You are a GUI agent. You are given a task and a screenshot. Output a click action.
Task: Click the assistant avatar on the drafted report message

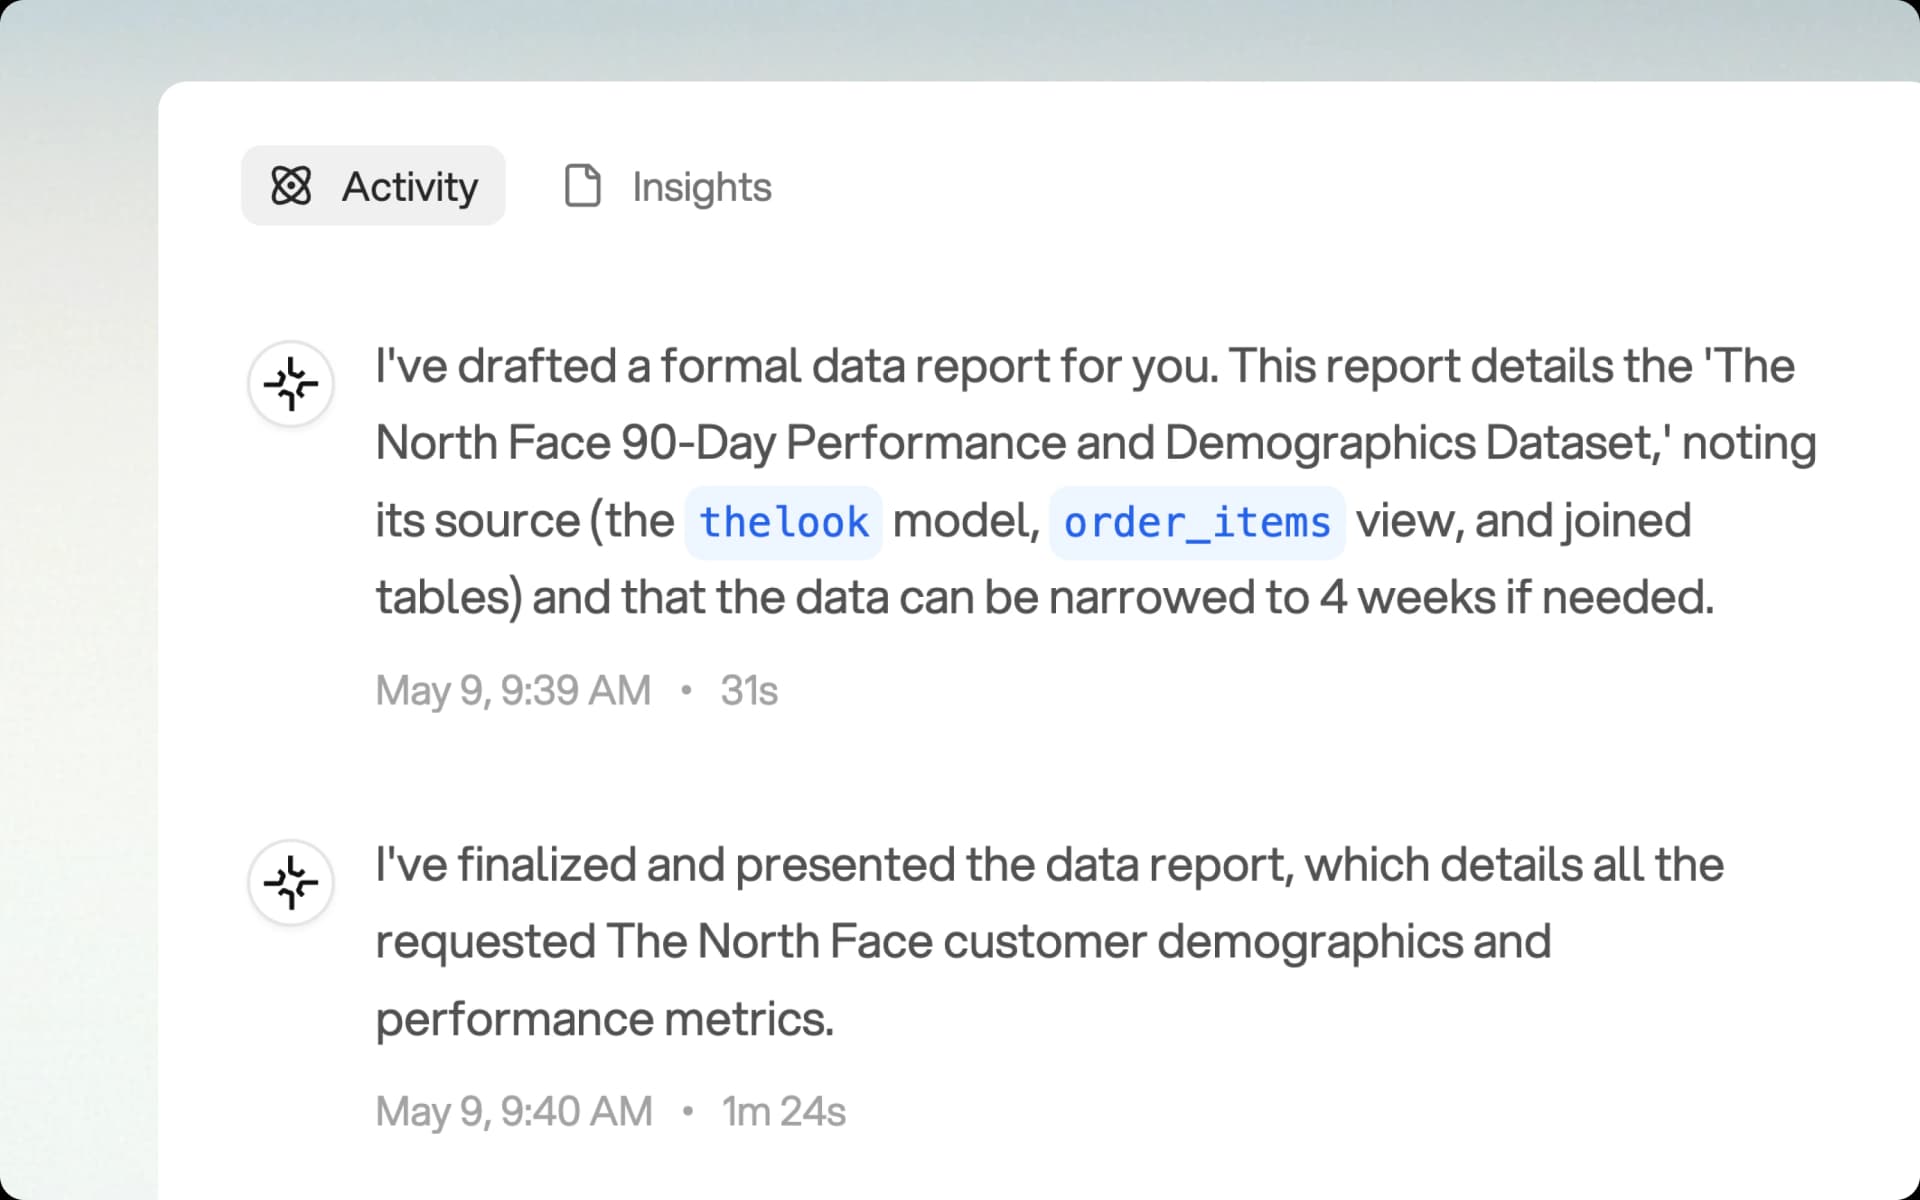coord(289,383)
